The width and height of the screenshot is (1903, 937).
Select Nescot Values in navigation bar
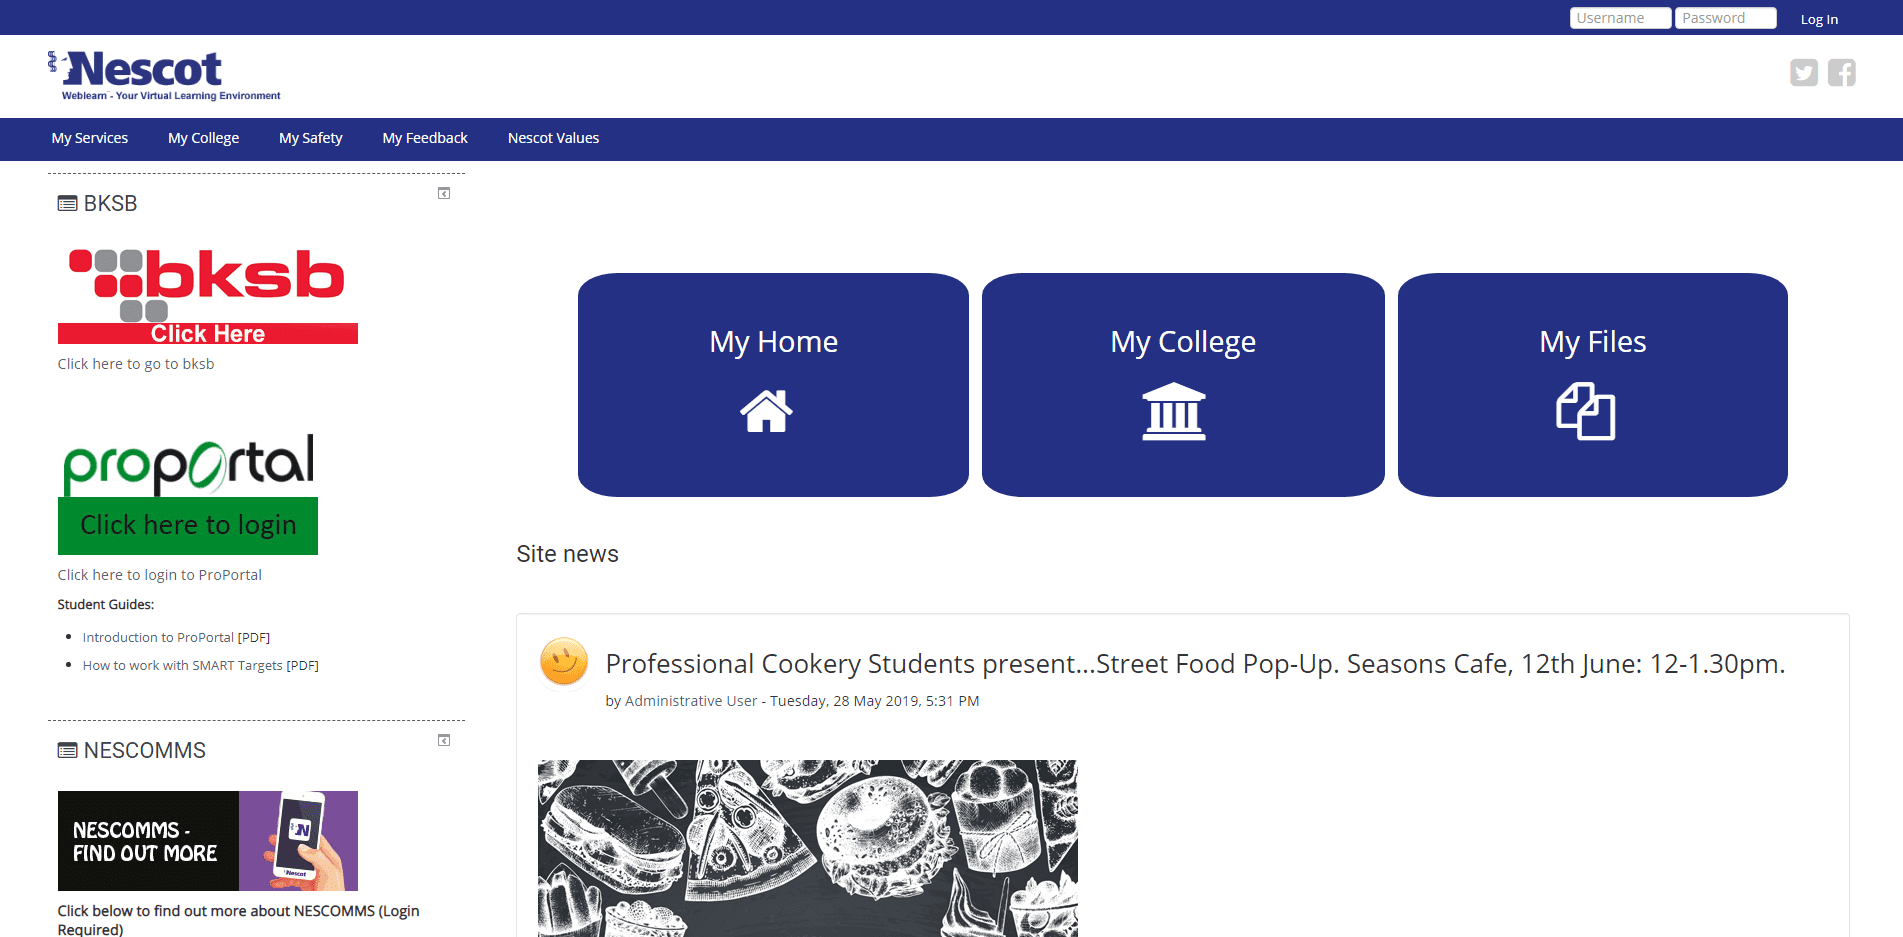[x=553, y=138]
